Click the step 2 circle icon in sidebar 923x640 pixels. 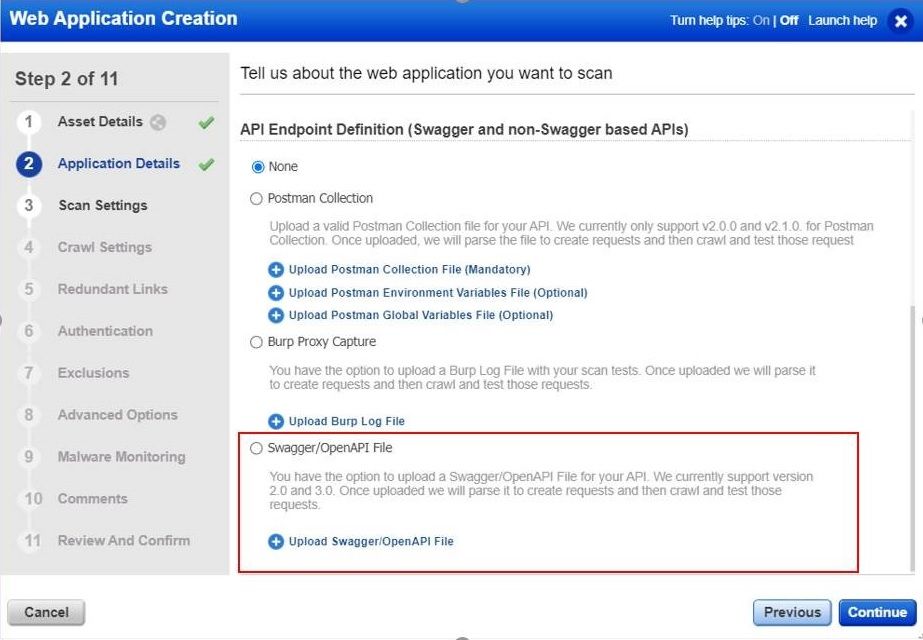point(29,164)
